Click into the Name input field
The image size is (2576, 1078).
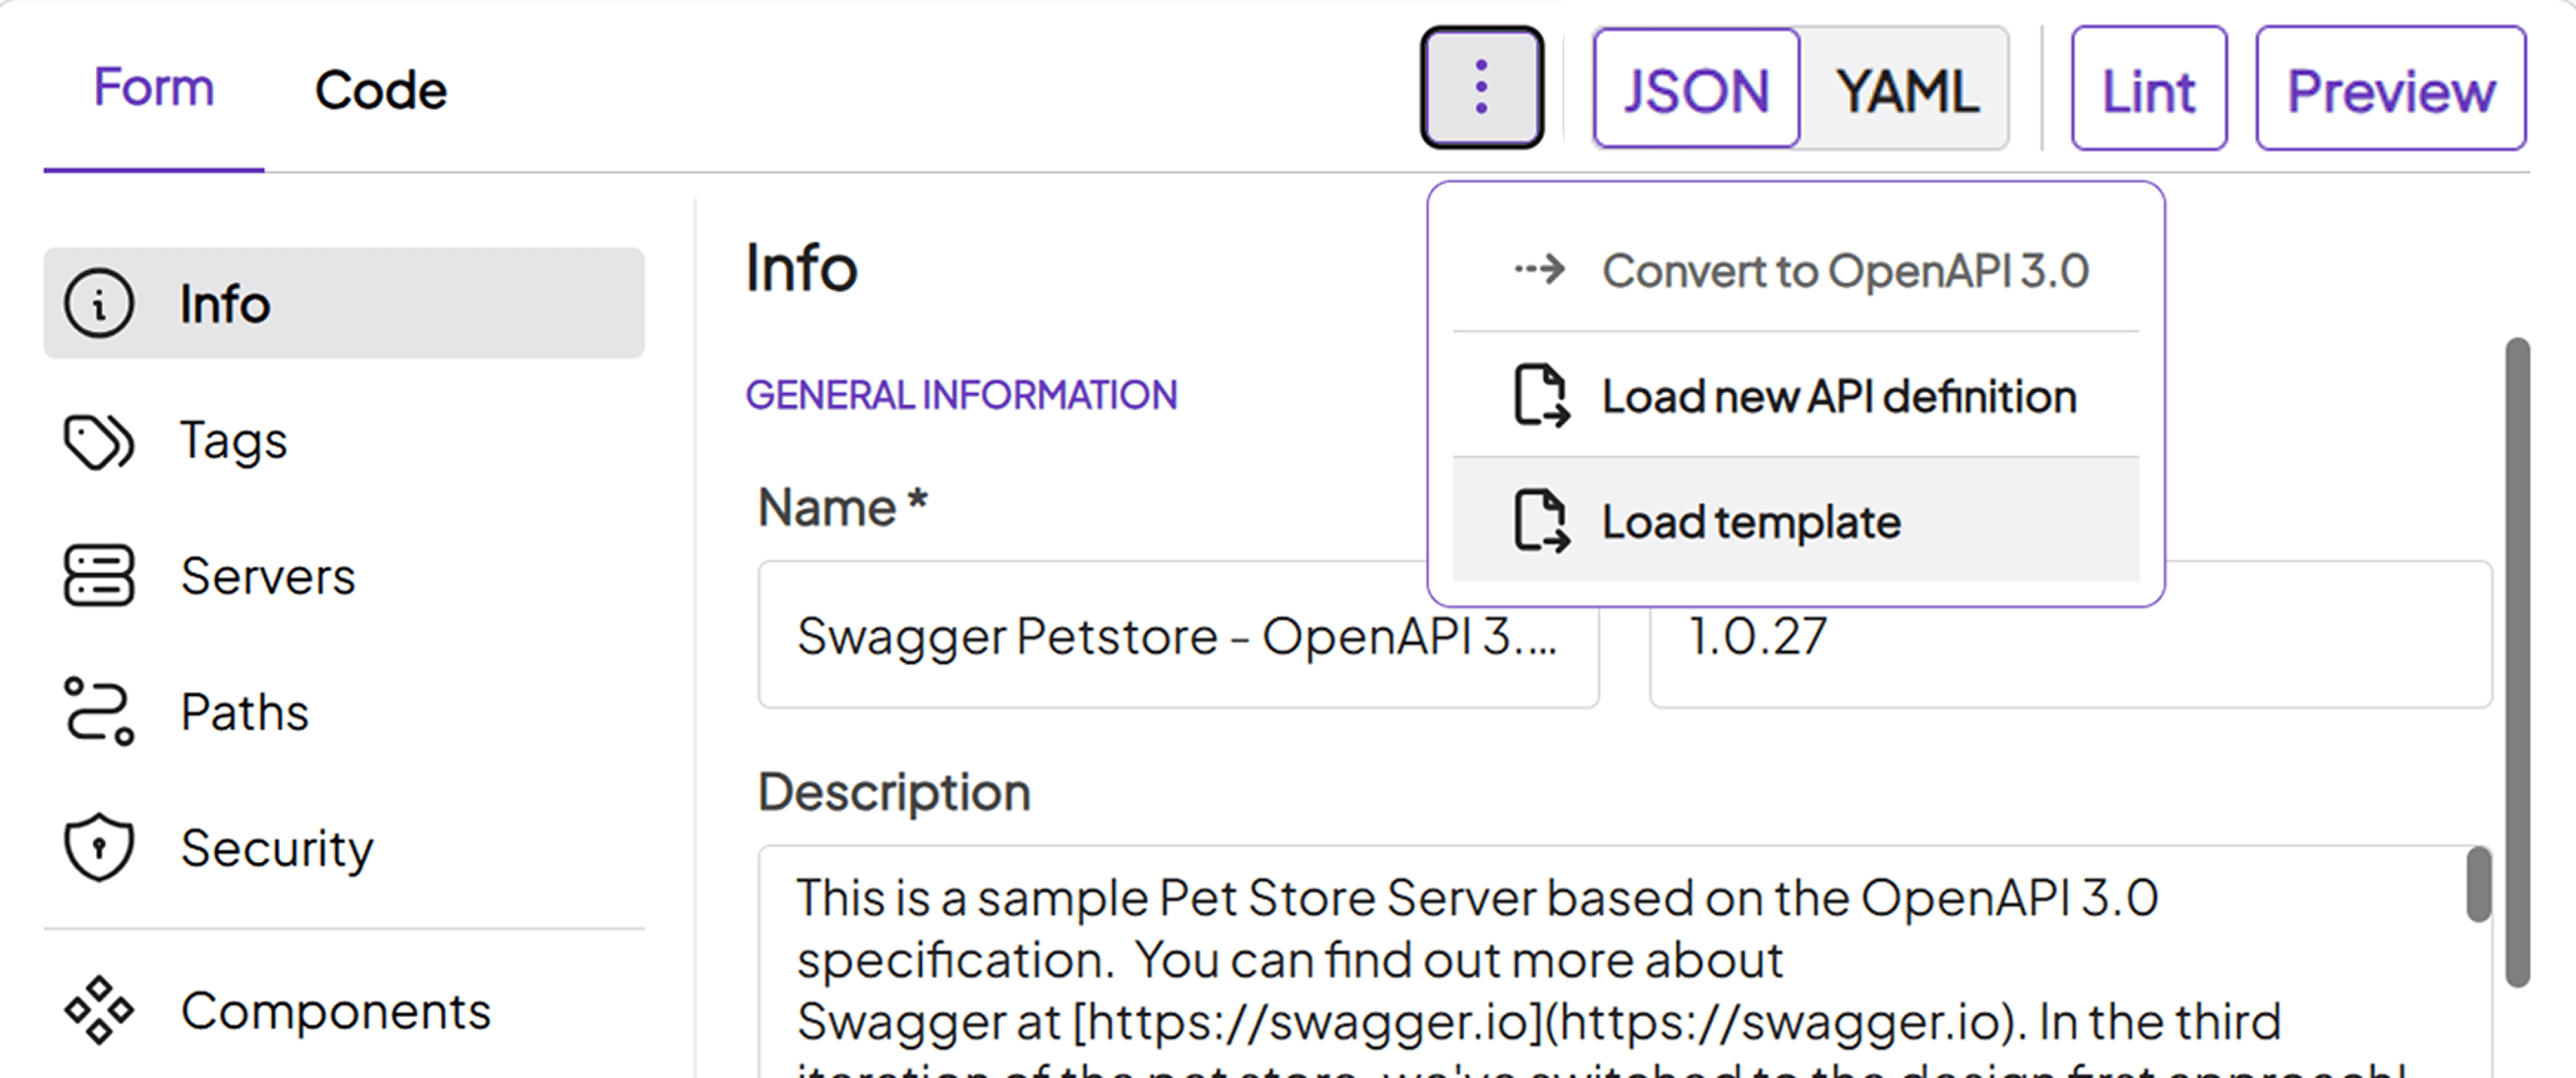[x=1176, y=636]
